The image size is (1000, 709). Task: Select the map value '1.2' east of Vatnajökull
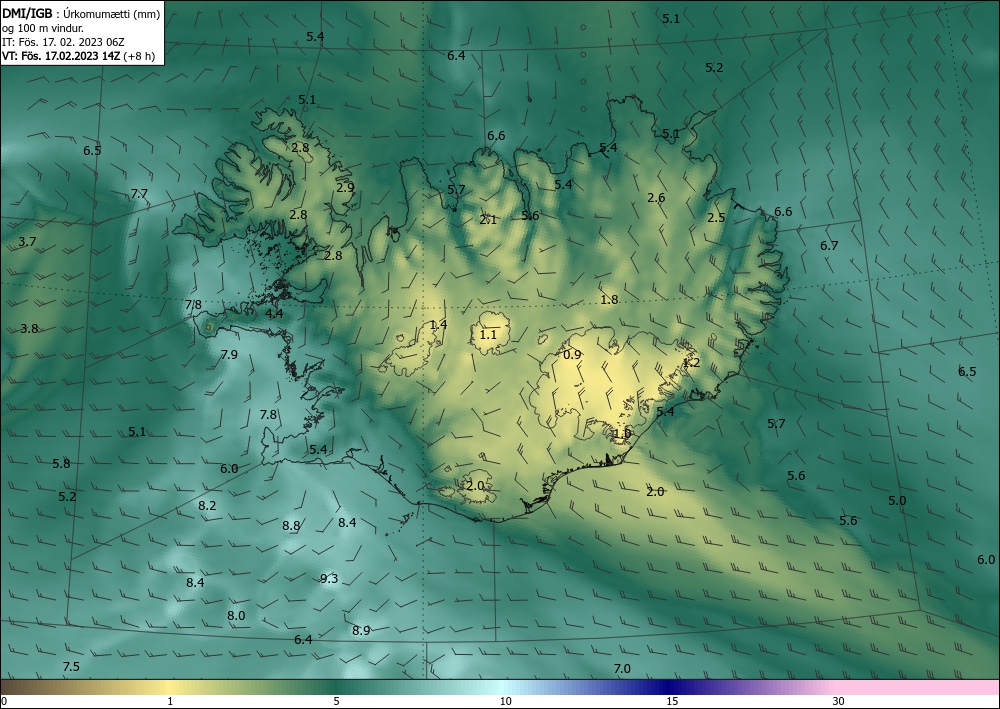pyautogui.click(x=691, y=363)
